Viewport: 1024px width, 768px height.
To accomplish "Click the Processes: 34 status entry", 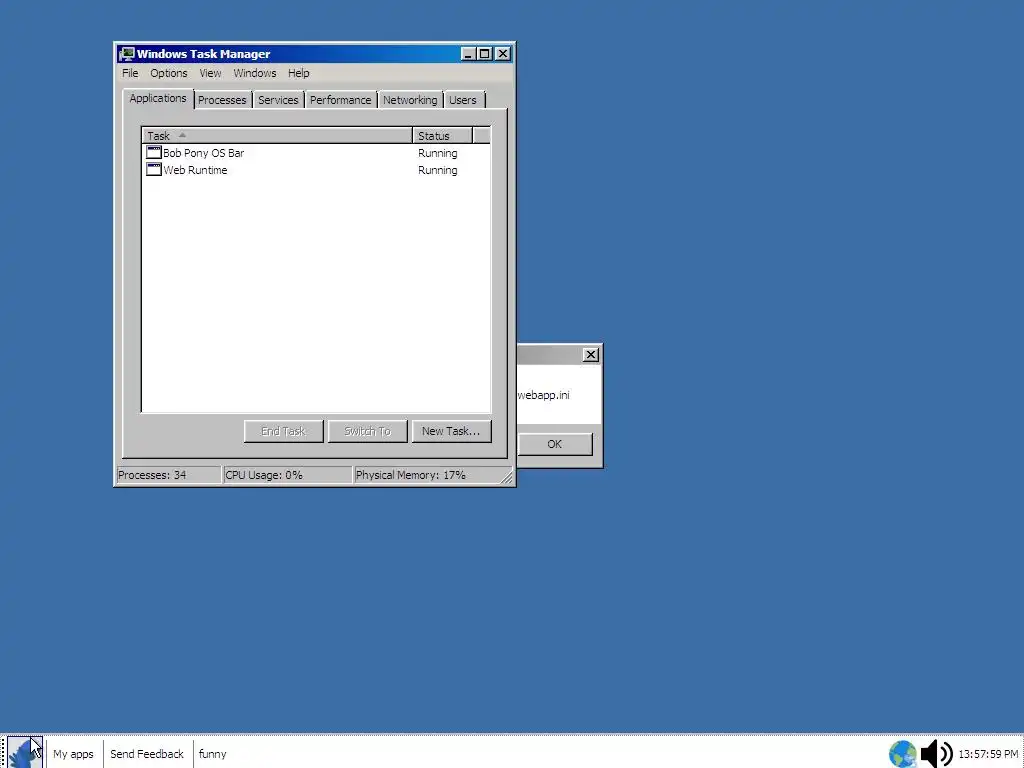I will click(168, 475).
